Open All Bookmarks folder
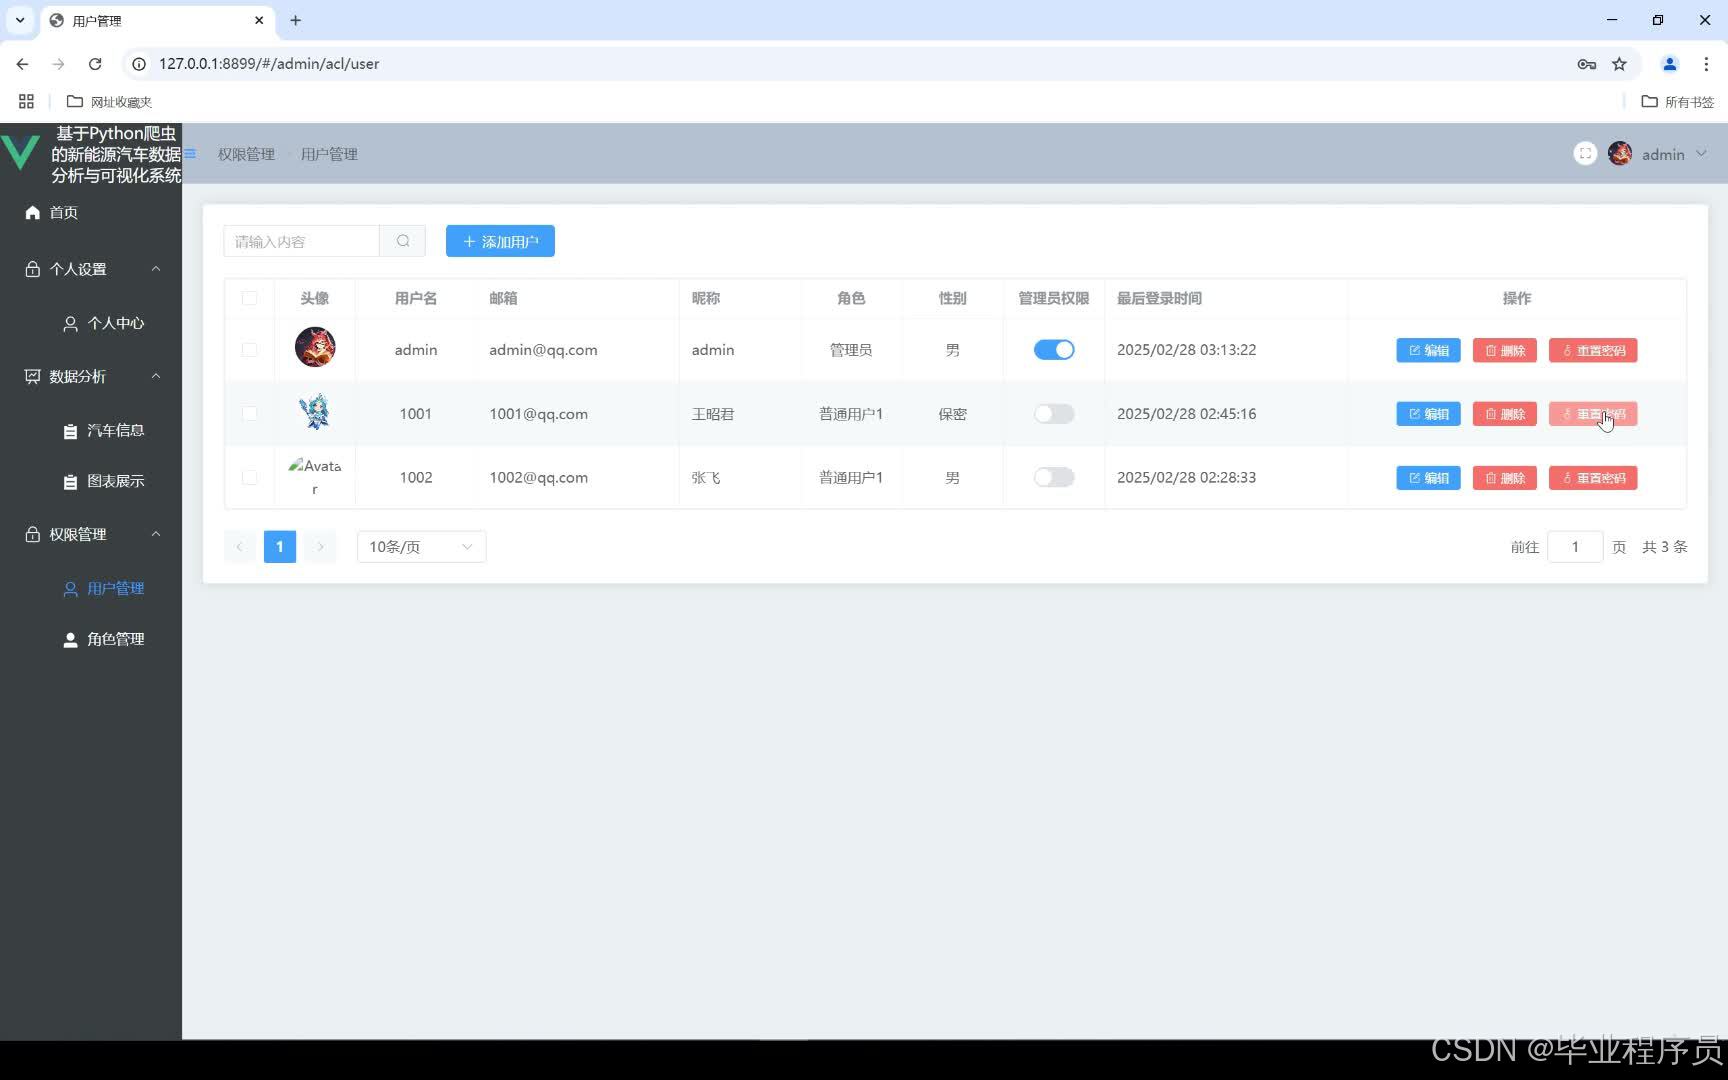Viewport: 1728px width, 1080px height. coord(1678,101)
